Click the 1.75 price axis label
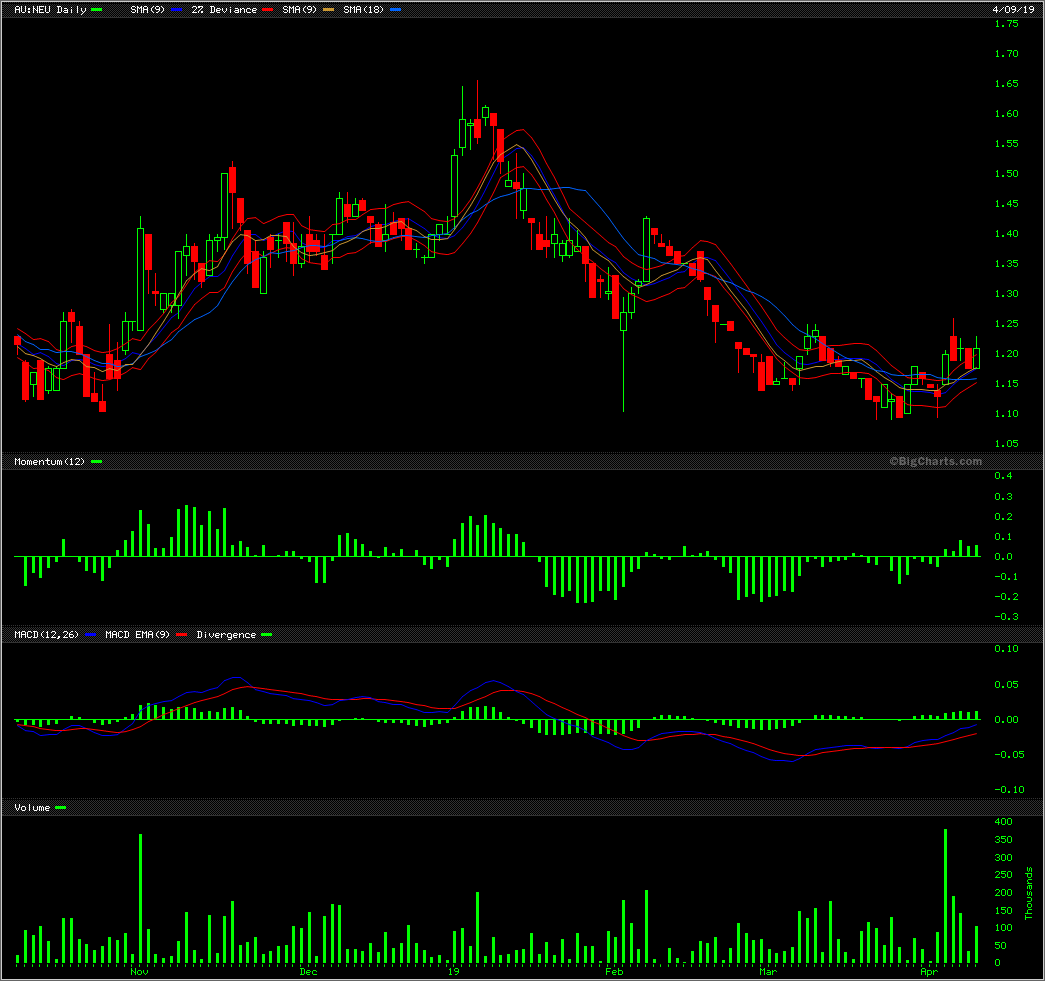Viewport: 1045px width, 981px height. click(1006, 23)
